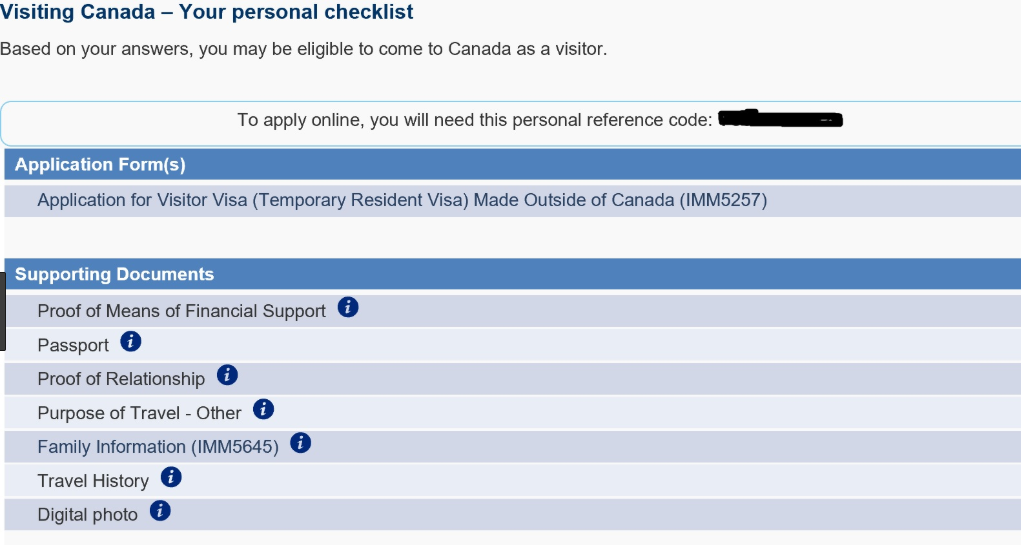Select Purpose of Travel - Other row
Screen dimensions: 1021x545
click(x=512, y=413)
